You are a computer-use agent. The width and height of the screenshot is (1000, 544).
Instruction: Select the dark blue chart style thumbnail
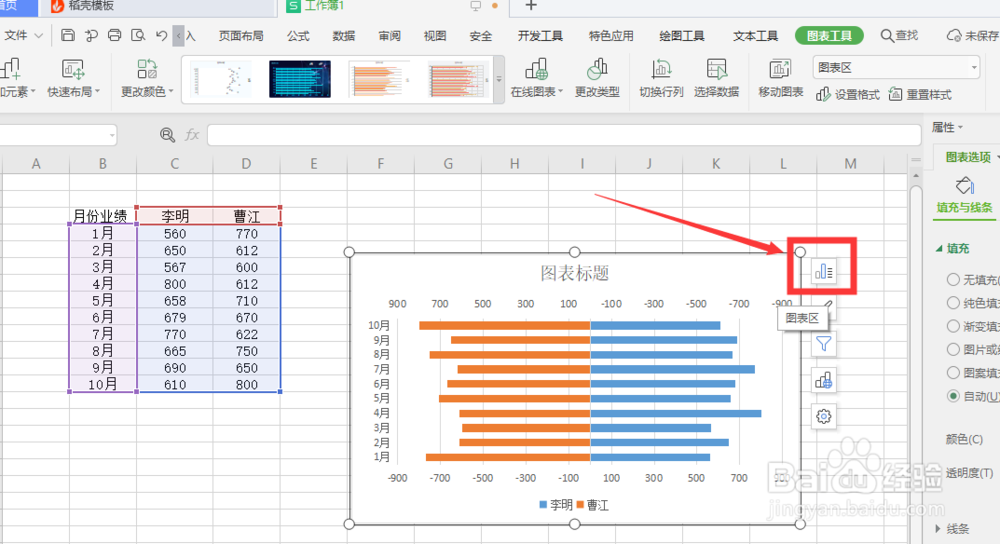[300, 79]
